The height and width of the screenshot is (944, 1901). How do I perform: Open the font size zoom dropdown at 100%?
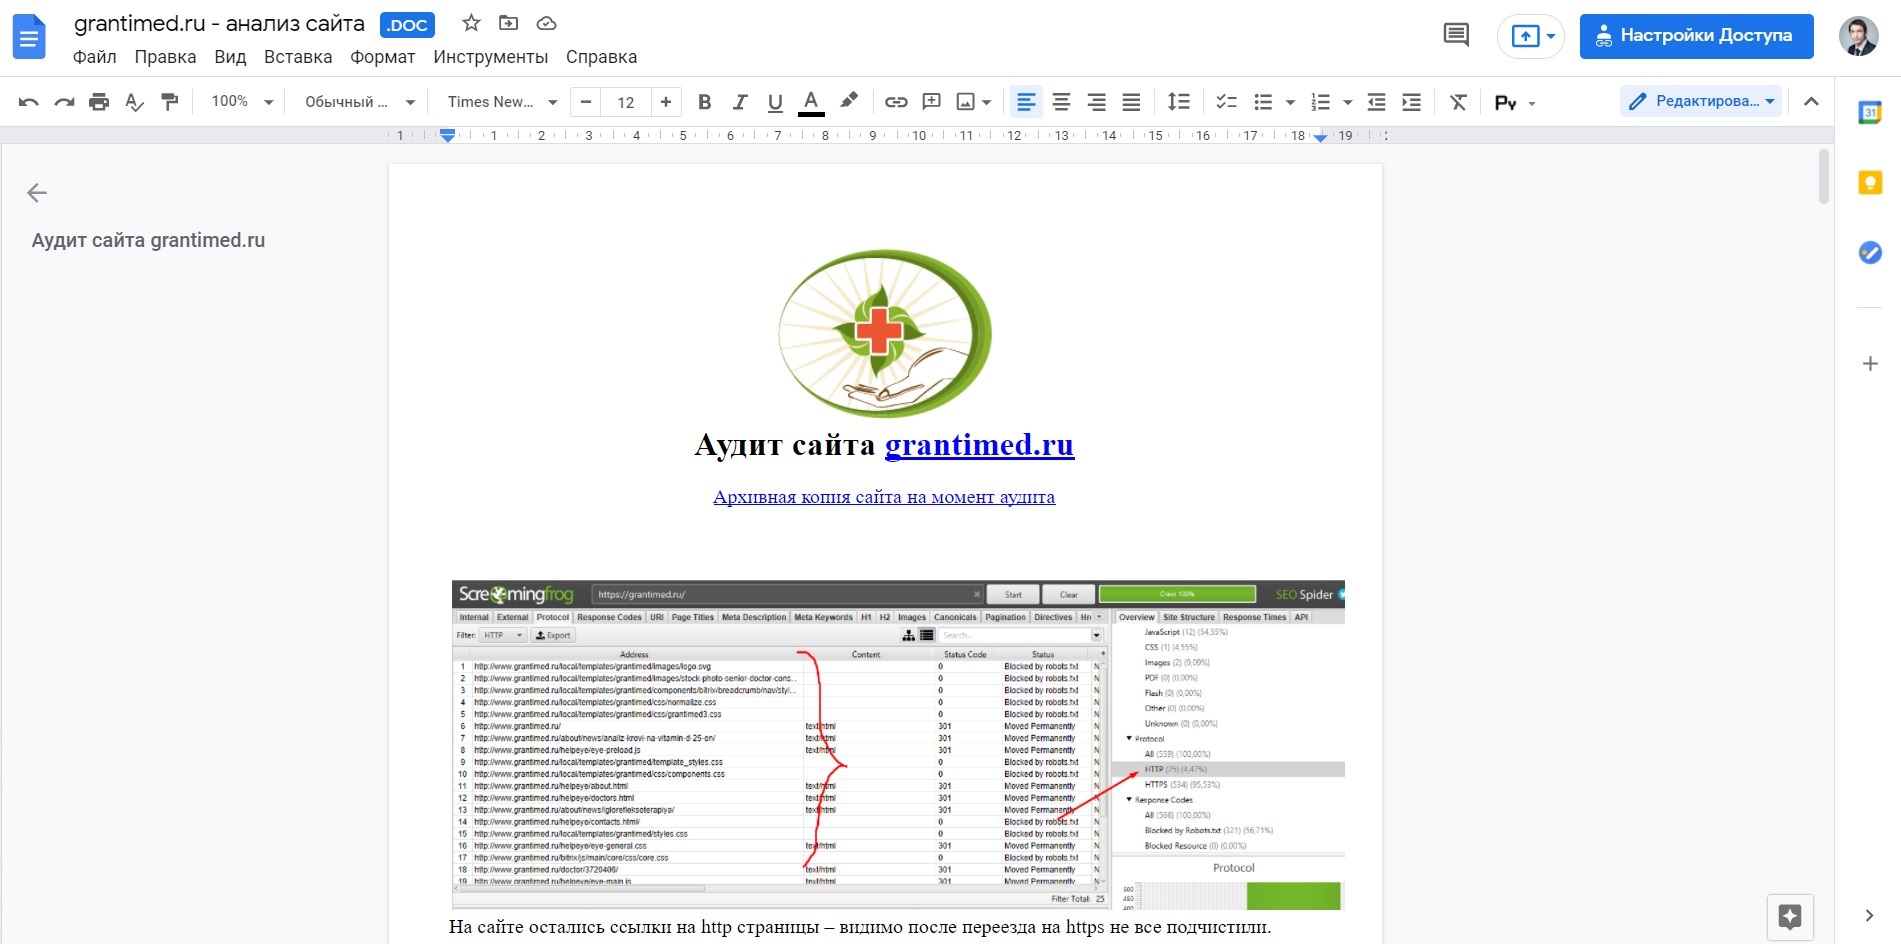click(239, 101)
